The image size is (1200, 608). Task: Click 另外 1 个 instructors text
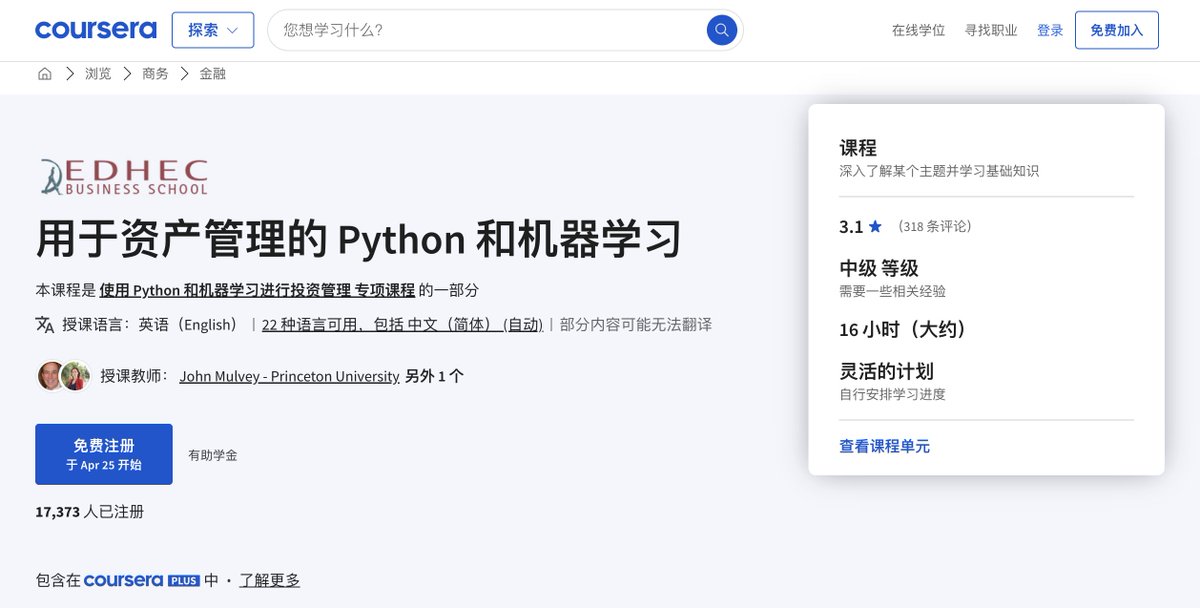pyautogui.click(x=434, y=377)
